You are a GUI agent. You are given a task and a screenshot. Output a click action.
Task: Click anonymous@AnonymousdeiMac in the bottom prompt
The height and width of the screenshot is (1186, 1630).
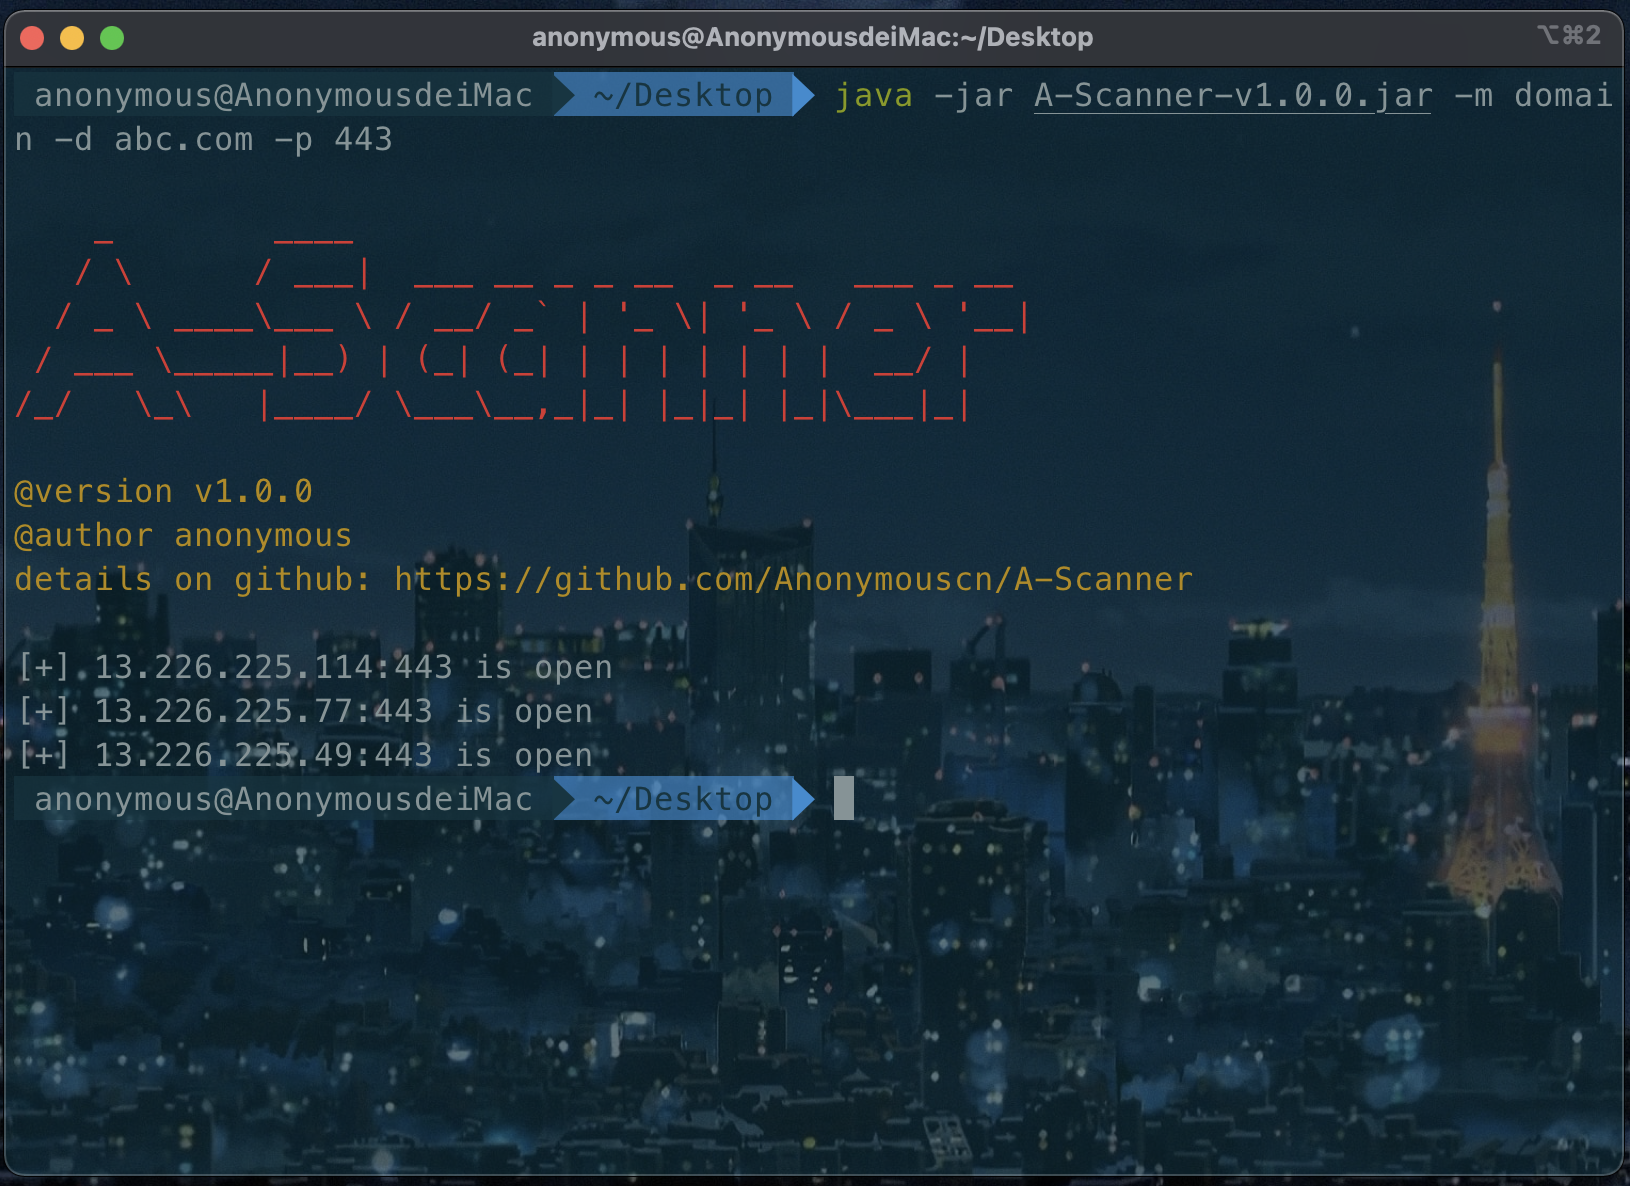pyautogui.click(x=284, y=799)
